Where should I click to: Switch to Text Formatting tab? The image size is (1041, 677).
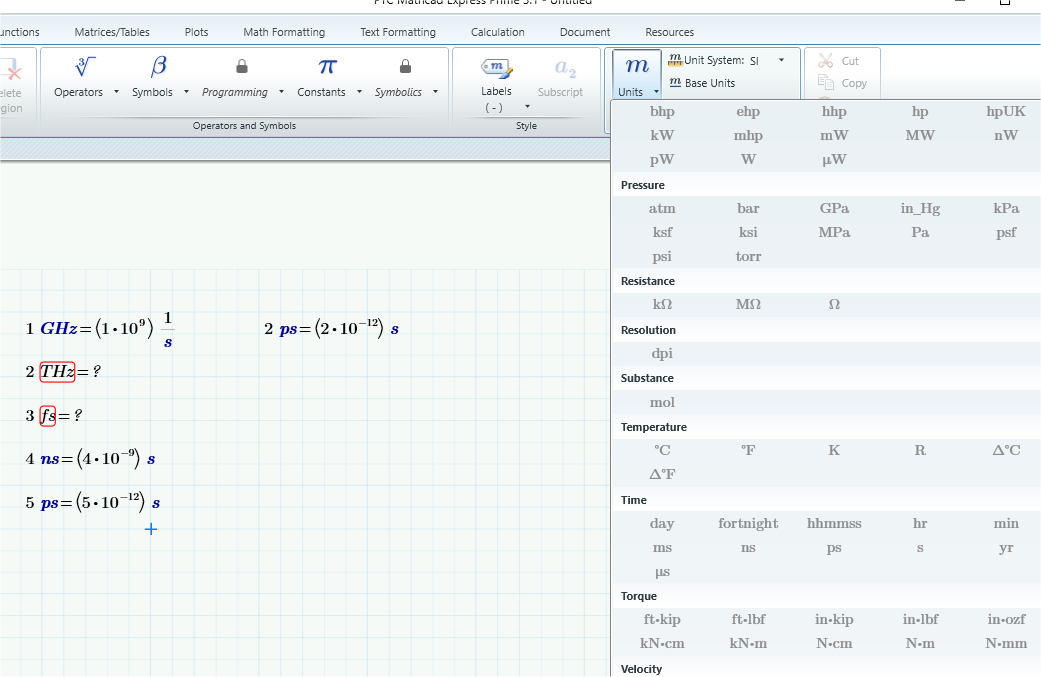398,32
